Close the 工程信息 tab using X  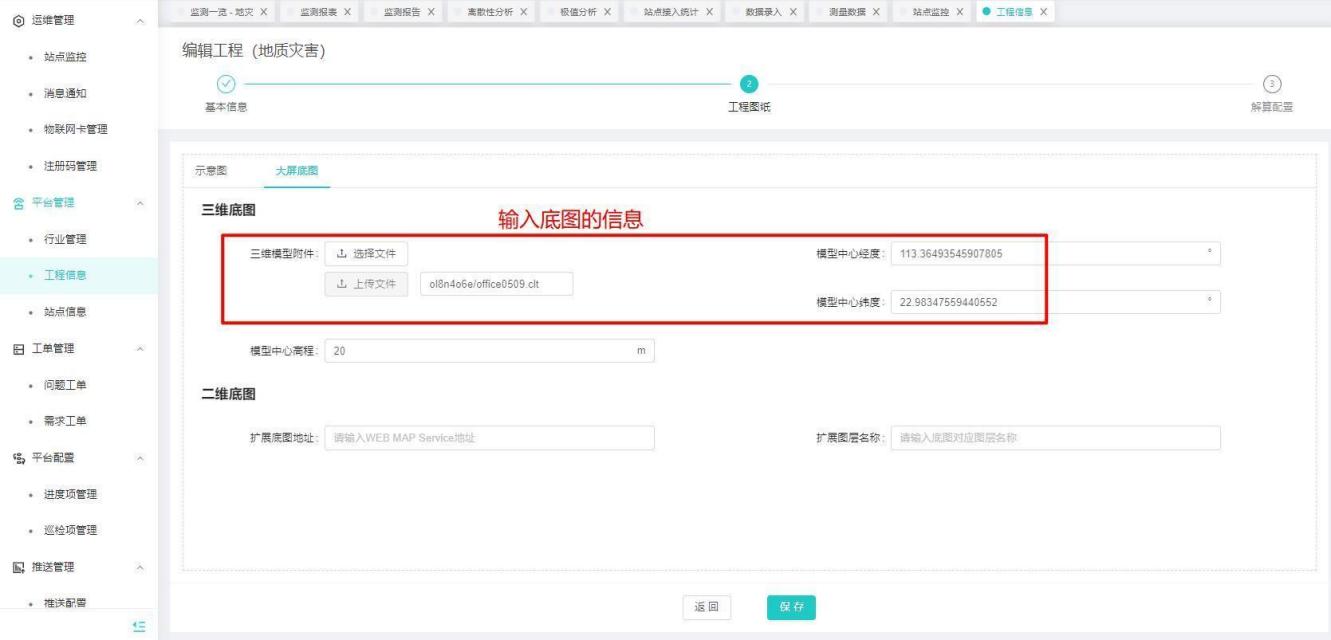pyautogui.click(x=1044, y=11)
